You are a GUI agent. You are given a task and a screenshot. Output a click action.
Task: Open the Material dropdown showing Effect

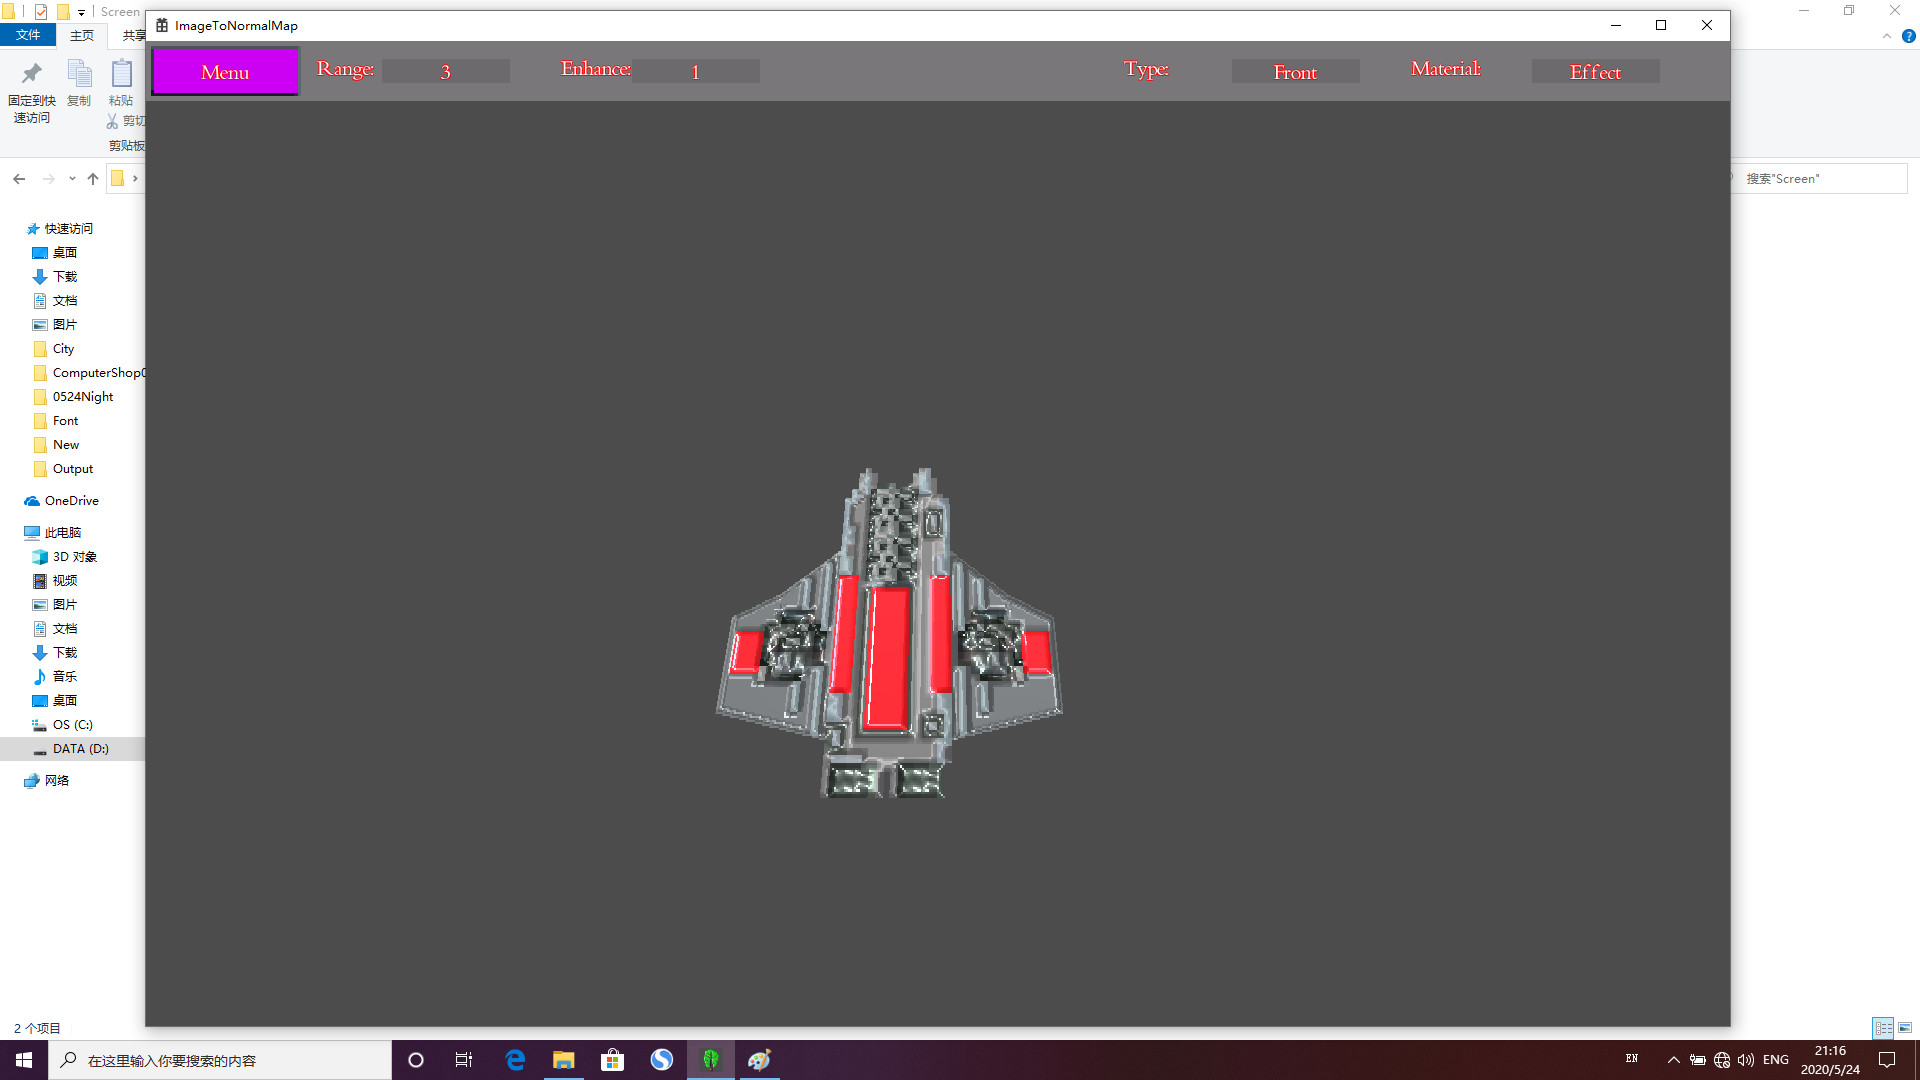pyautogui.click(x=1595, y=71)
